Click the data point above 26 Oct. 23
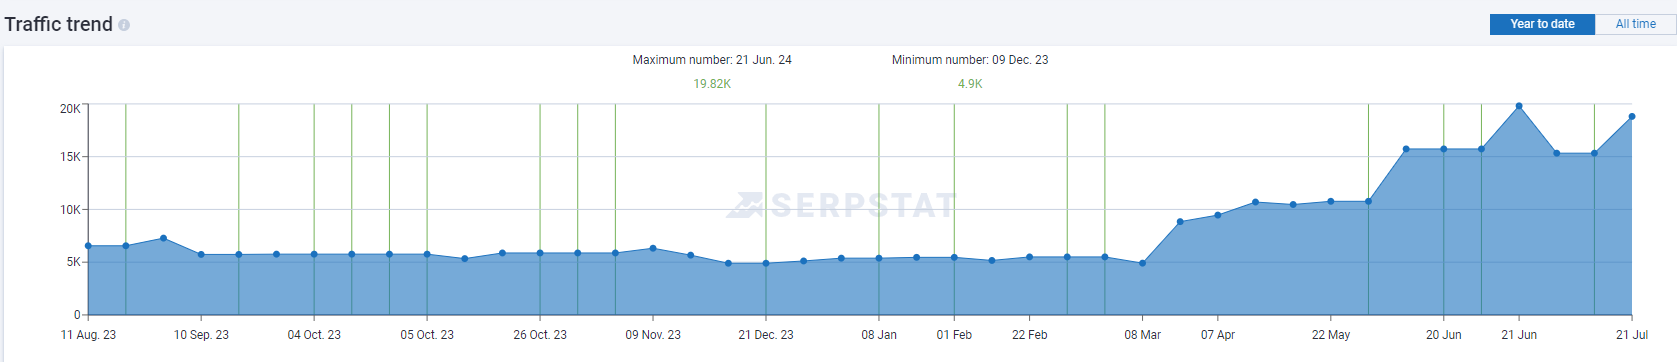 pyautogui.click(x=540, y=253)
